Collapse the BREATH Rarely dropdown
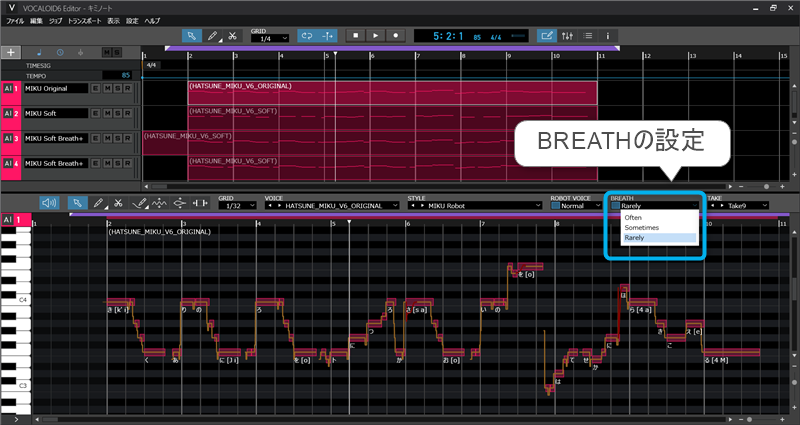 [x=655, y=206]
